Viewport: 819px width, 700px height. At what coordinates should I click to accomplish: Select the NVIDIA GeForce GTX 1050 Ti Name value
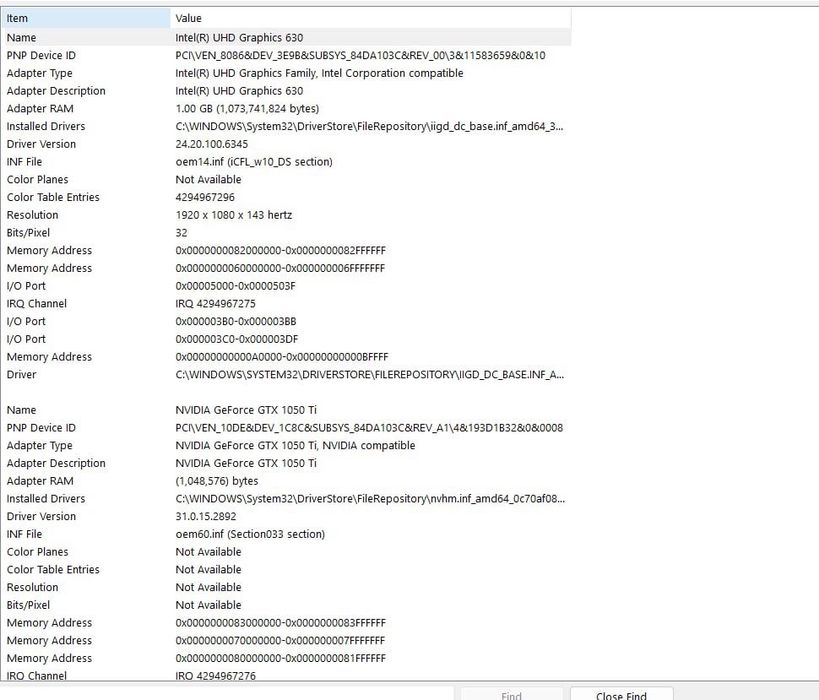click(246, 410)
